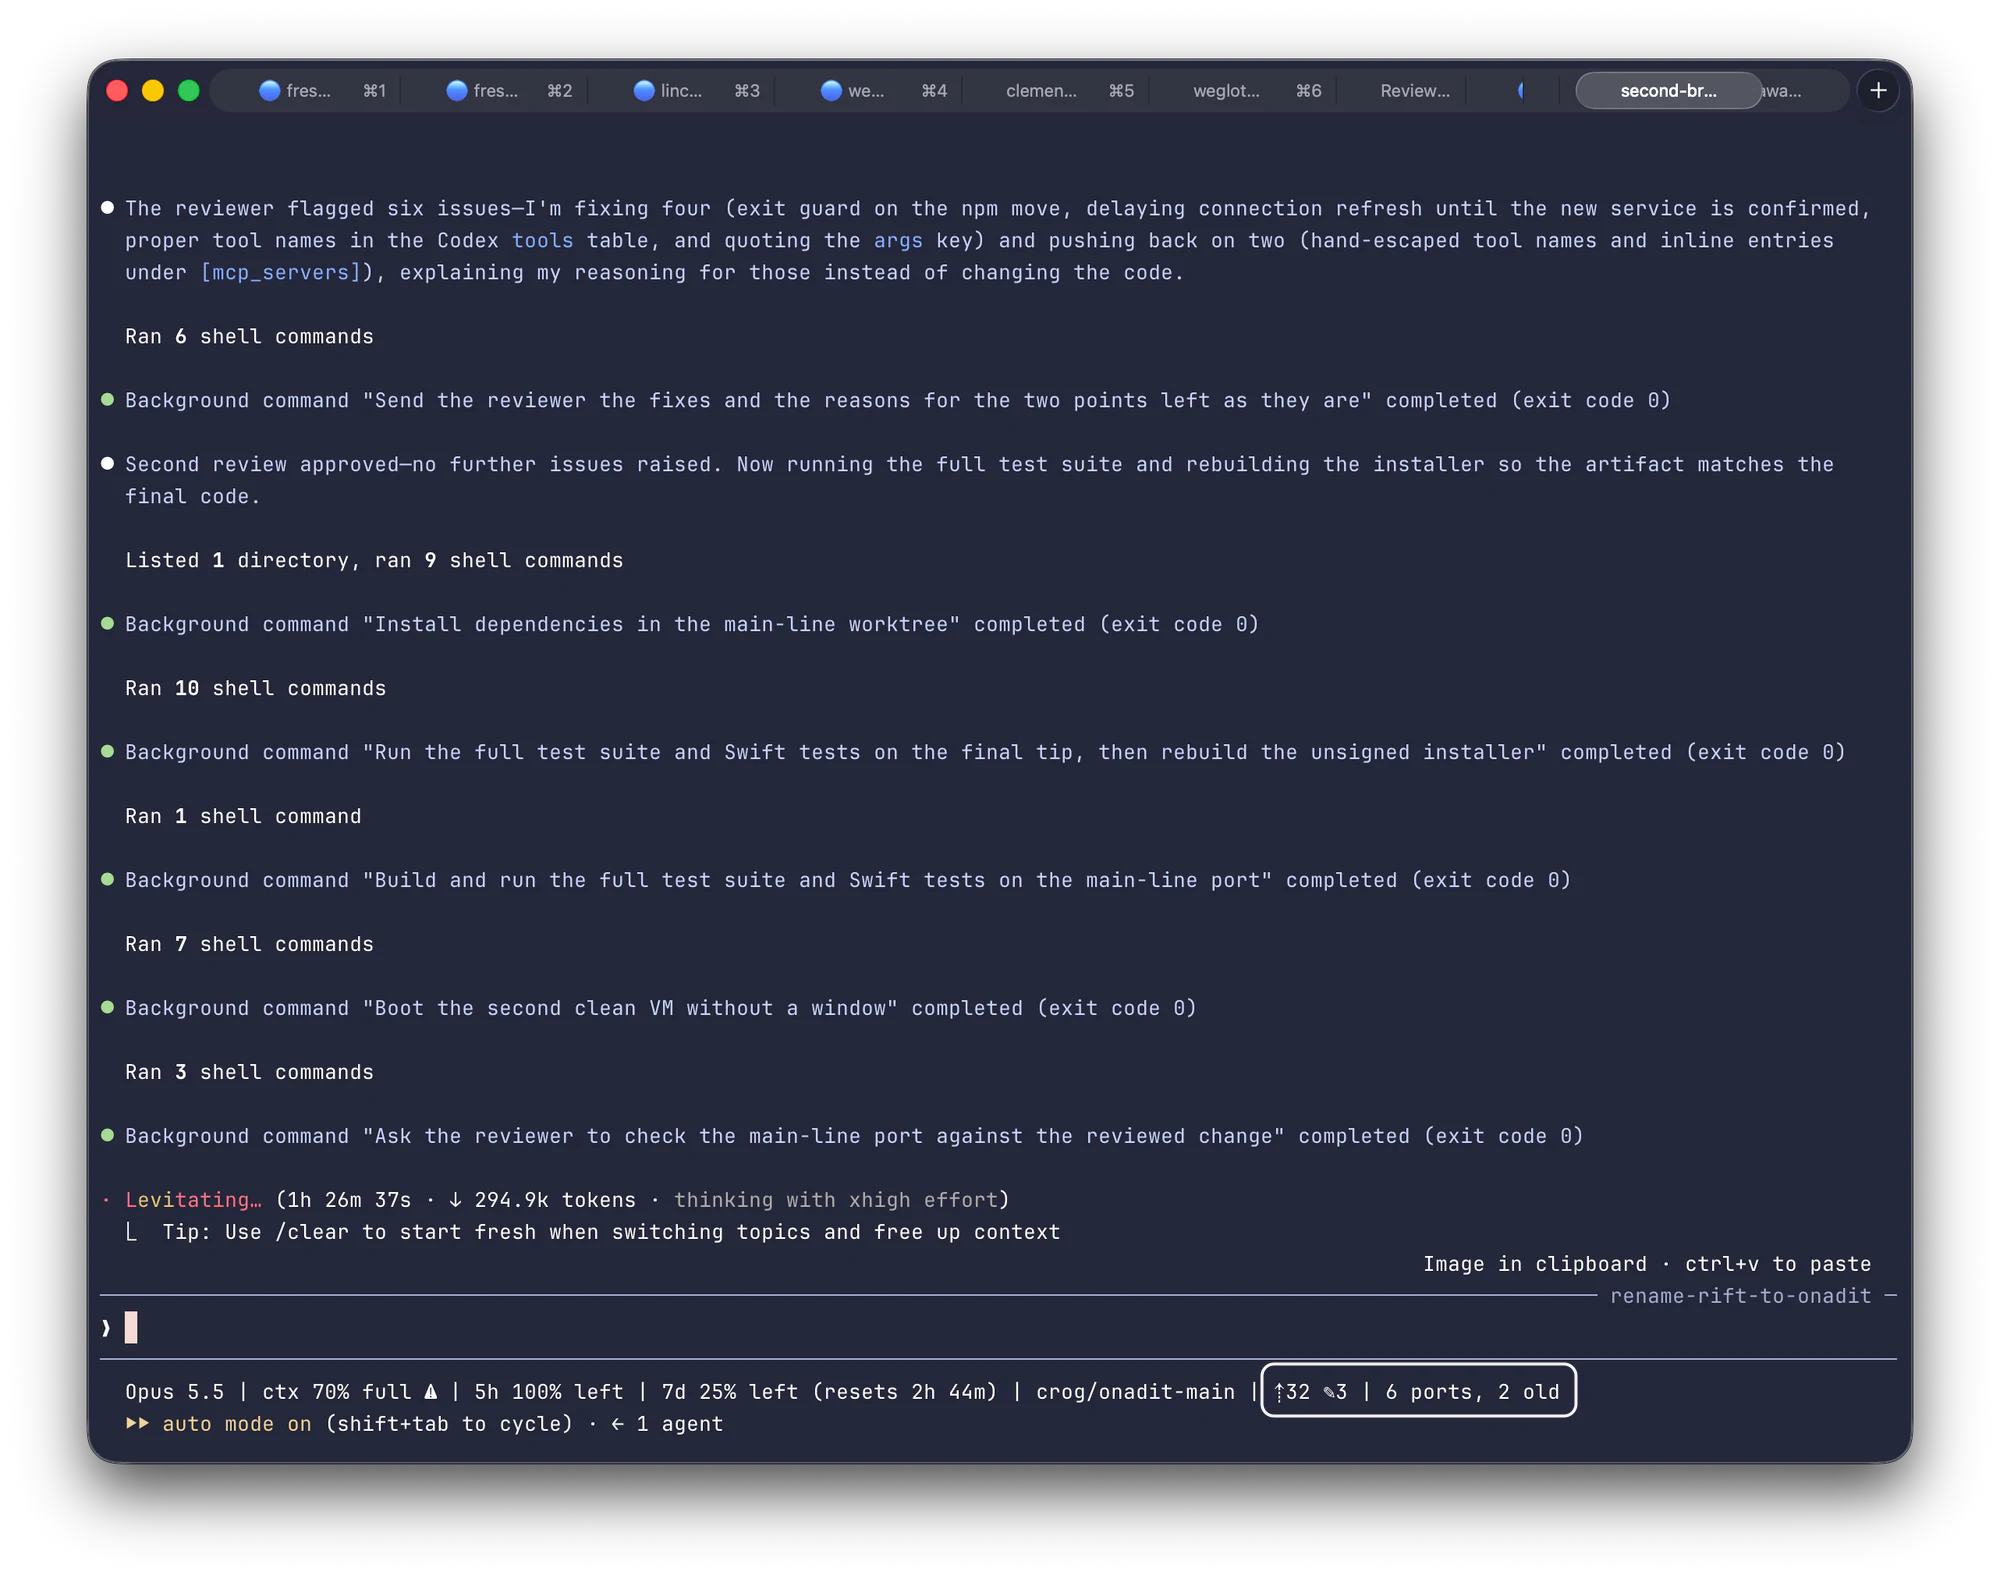Click 'Boot the second clean VM' command line

coord(661,1009)
